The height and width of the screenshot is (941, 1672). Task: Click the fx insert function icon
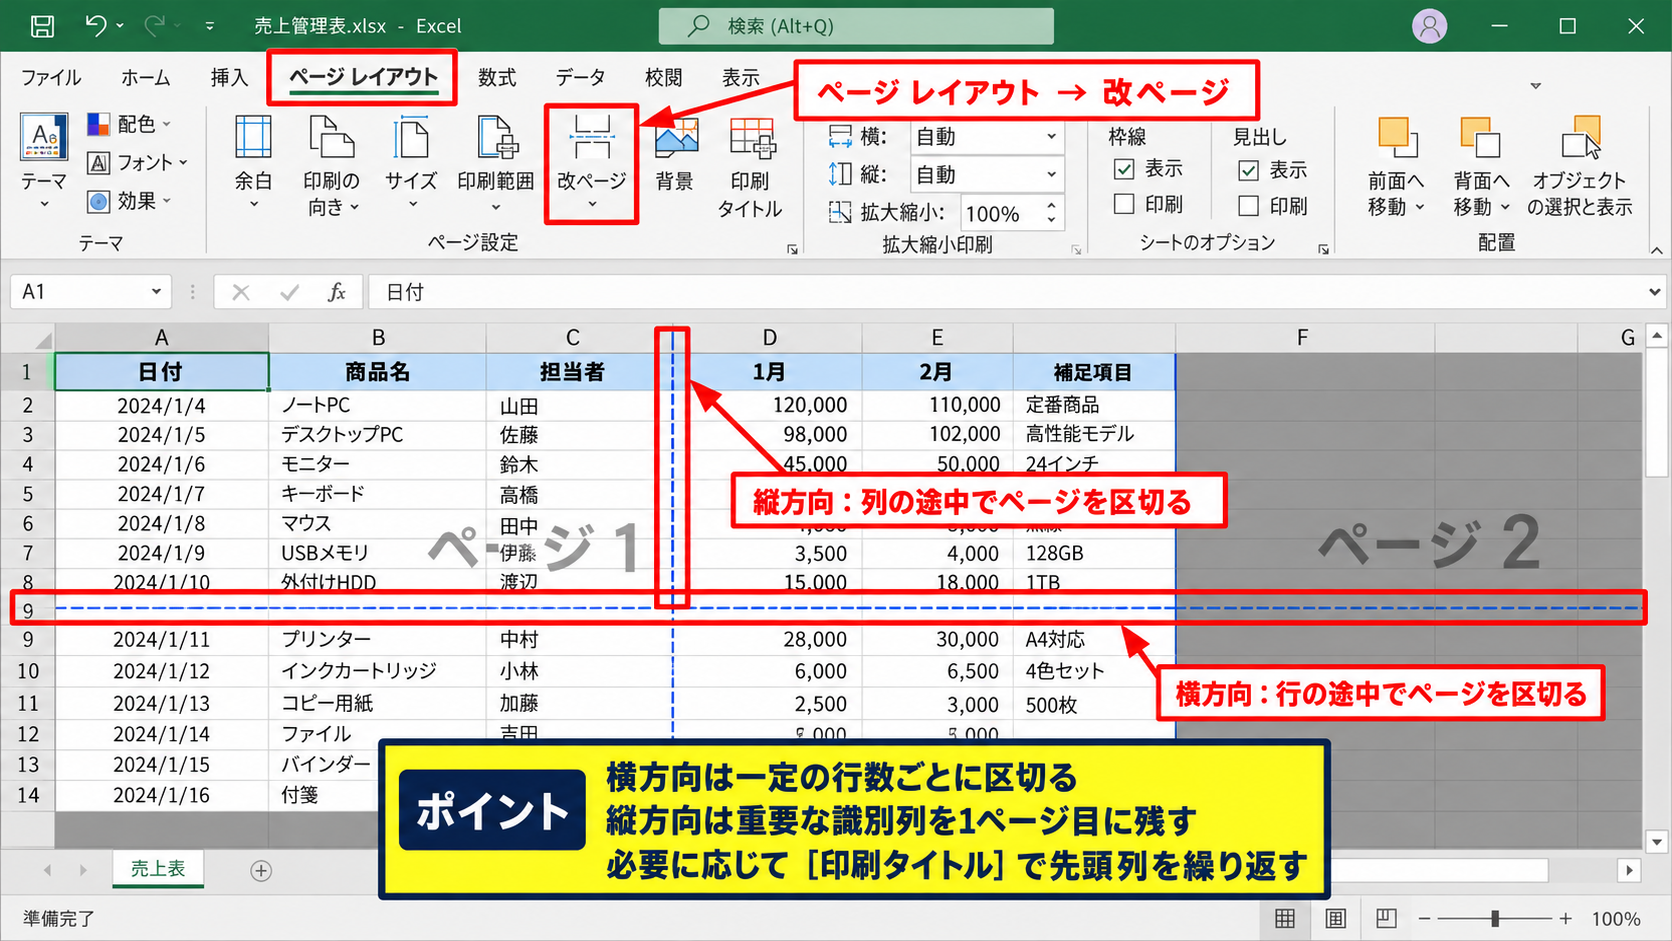(337, 292)
